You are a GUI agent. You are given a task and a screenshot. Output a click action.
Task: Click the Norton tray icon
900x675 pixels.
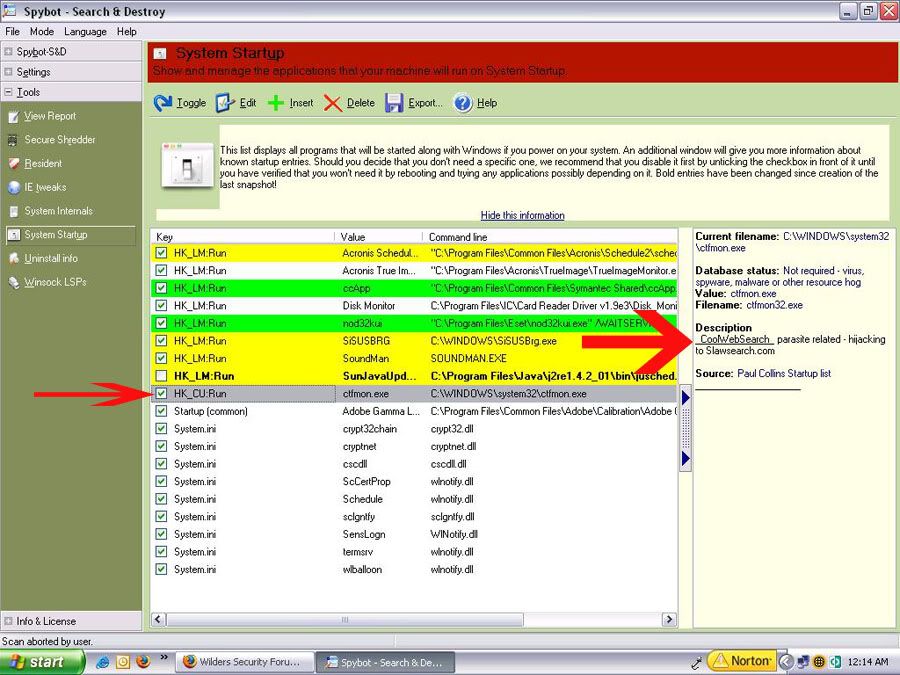click(x=742, y=661)
